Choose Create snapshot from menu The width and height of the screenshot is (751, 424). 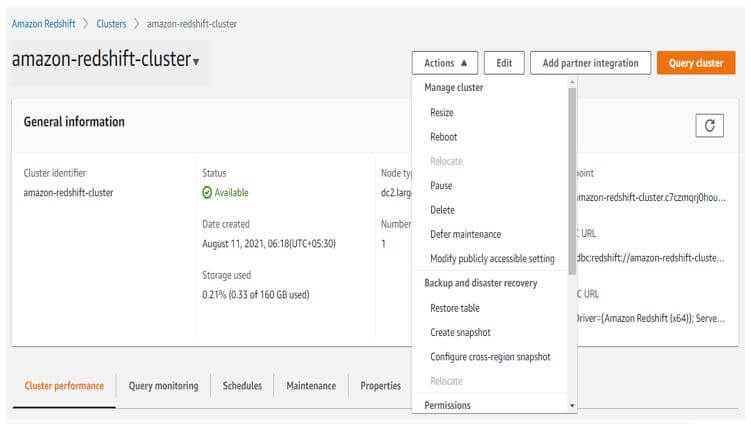(460, 332)
